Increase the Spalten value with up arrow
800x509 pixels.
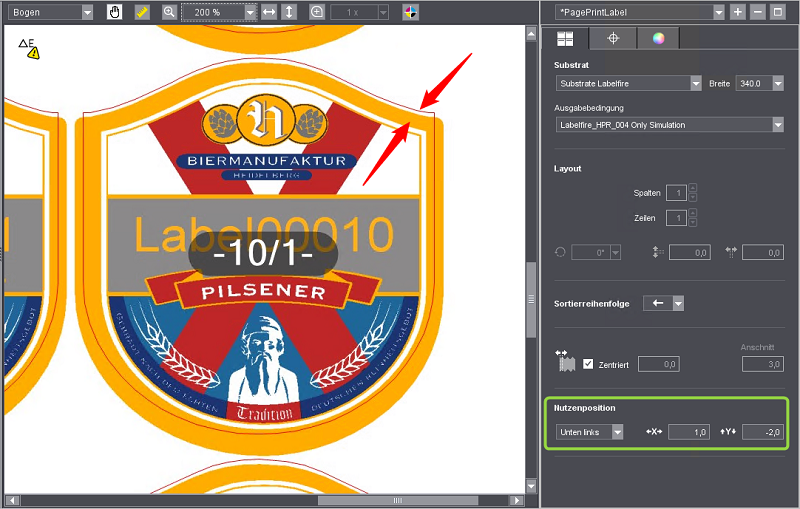693,188
